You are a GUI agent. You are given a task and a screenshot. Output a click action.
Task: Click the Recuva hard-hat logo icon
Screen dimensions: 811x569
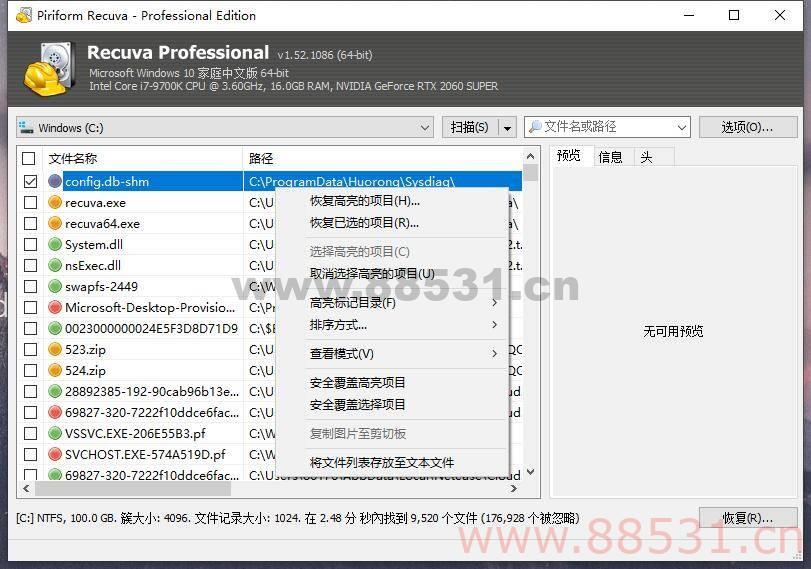click(x=50, y=69)
